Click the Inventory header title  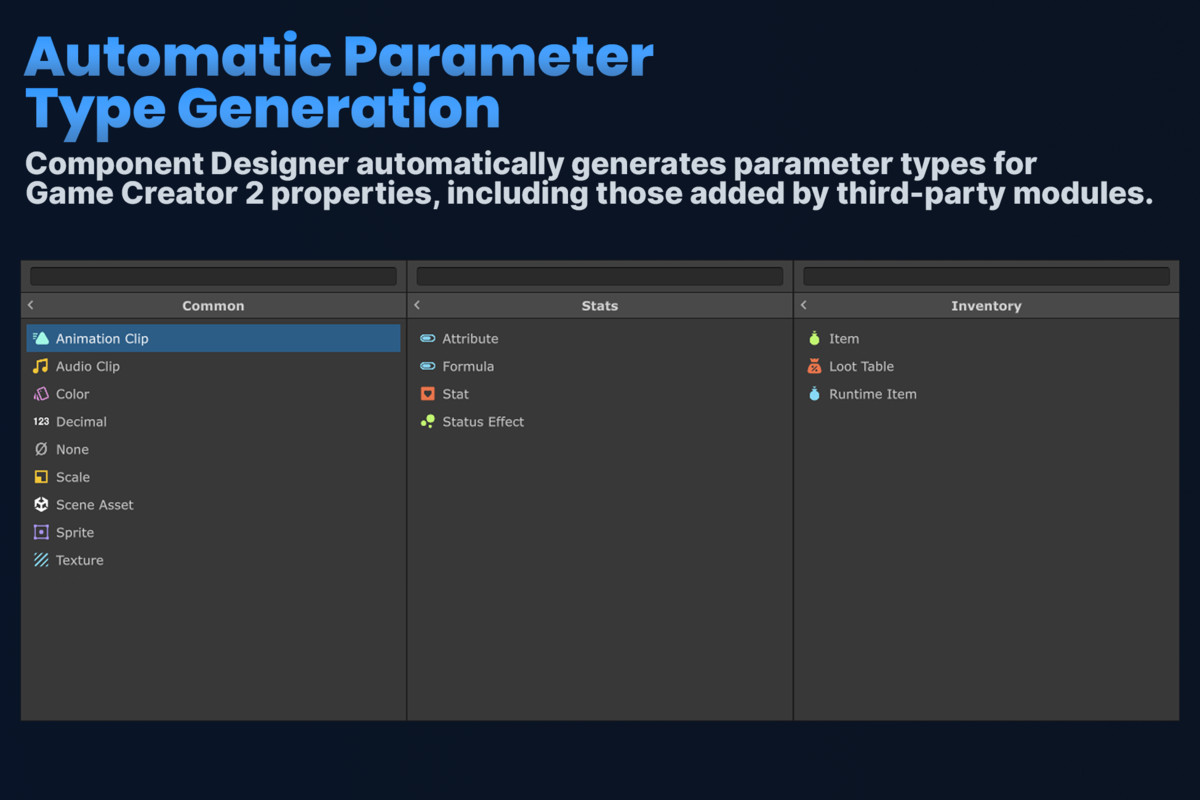[986, 306]
